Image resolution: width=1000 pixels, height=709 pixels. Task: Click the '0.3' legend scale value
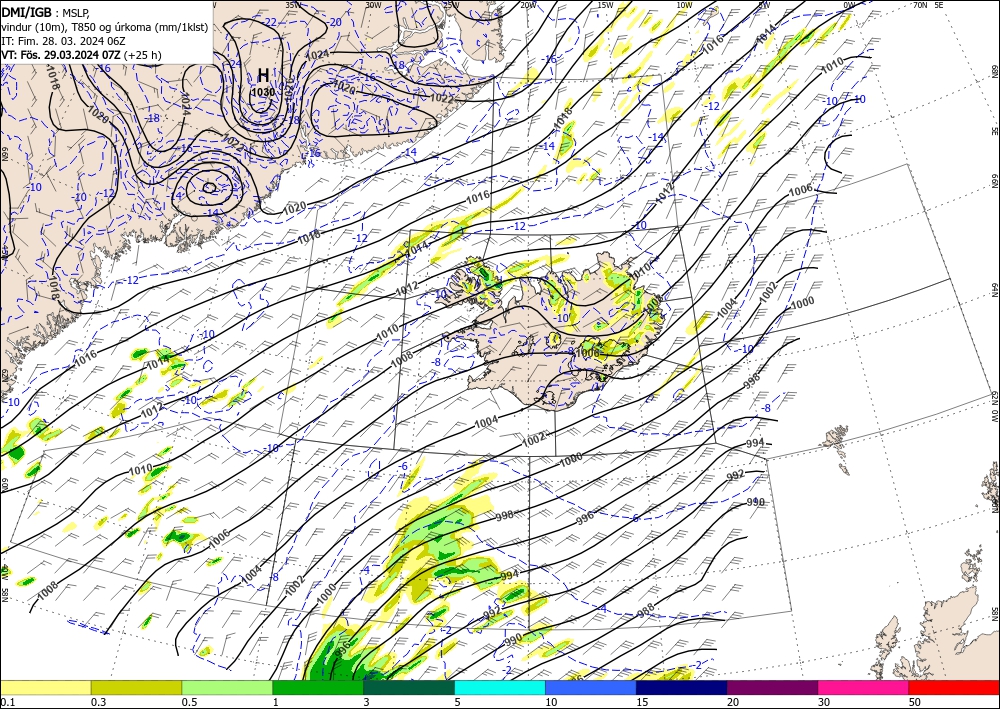(98, 702)
